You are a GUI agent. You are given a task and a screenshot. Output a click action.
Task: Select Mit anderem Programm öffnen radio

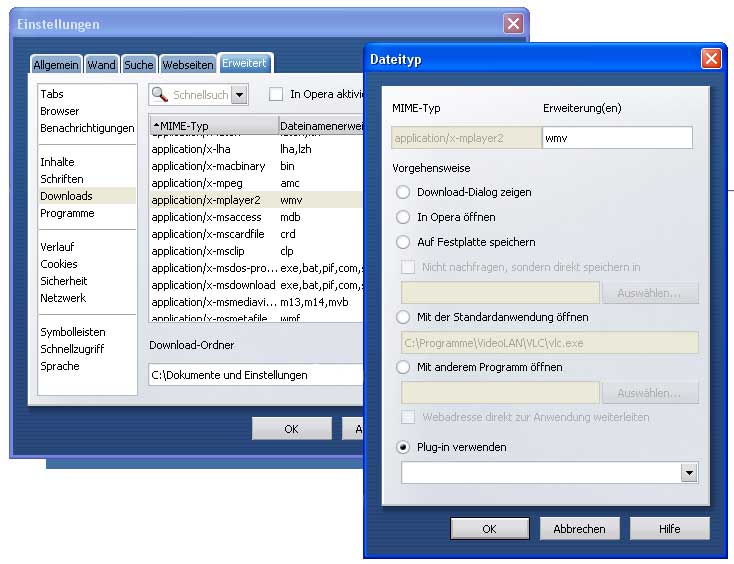coord(403,367)
